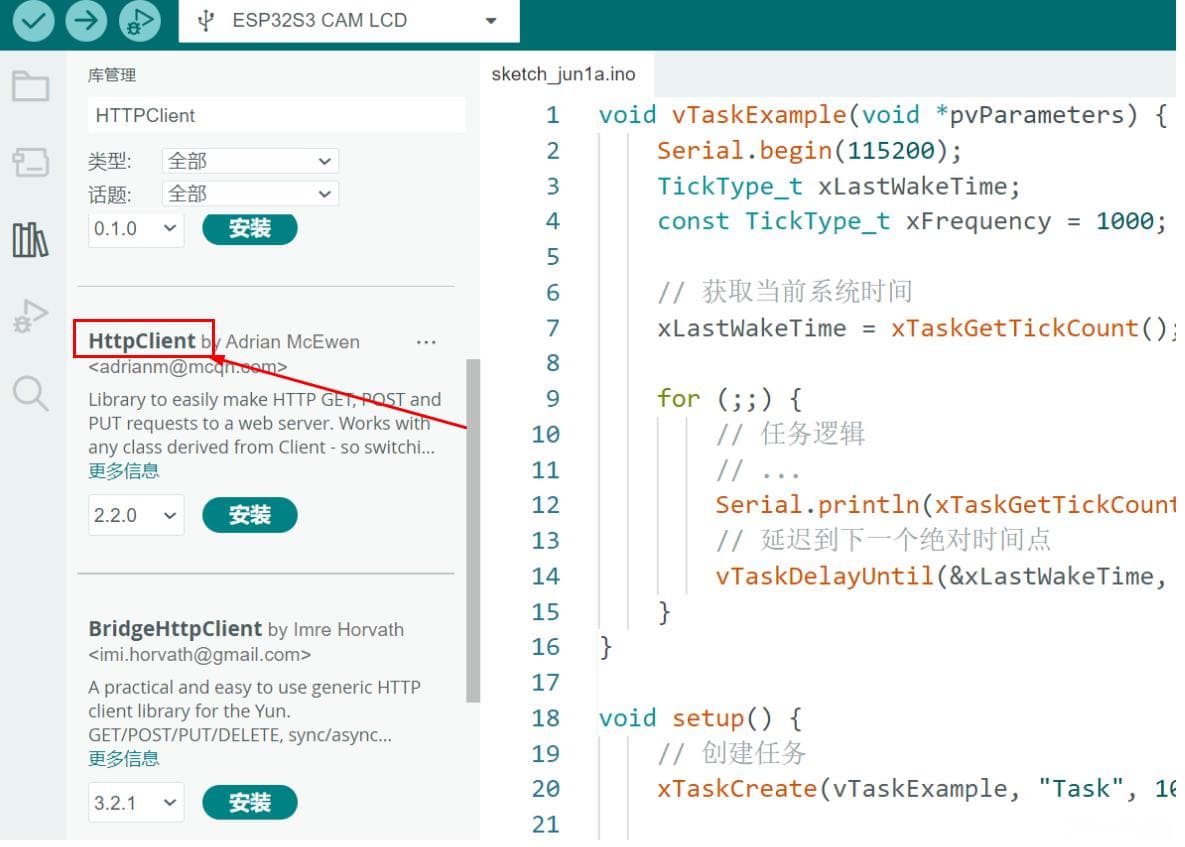Install BridgeHttpClient version 3.2.1

click(250, 802)
